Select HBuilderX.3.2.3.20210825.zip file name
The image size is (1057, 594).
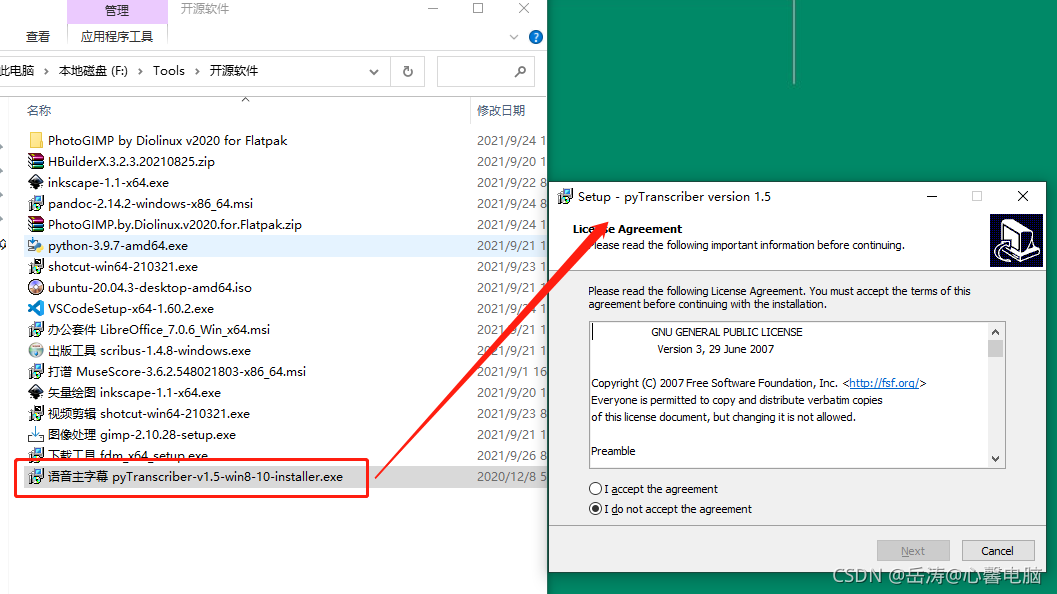131,161
